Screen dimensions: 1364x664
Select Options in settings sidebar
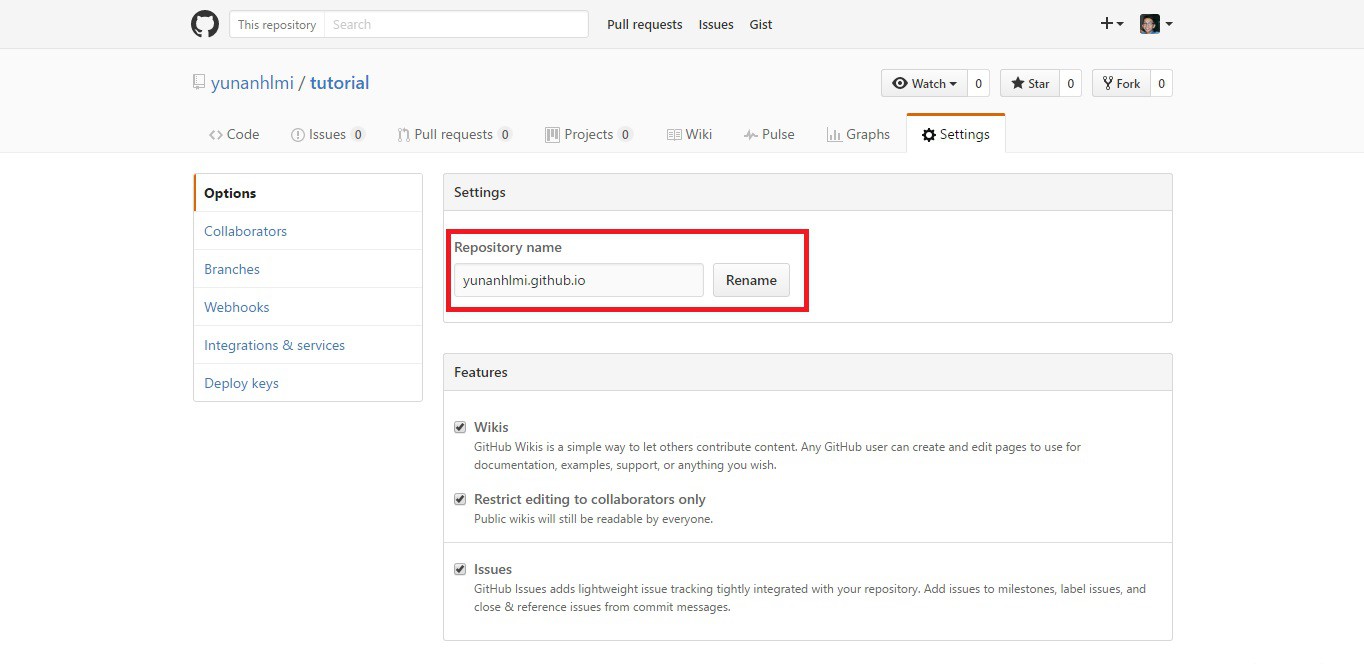[x=308, y=193]
